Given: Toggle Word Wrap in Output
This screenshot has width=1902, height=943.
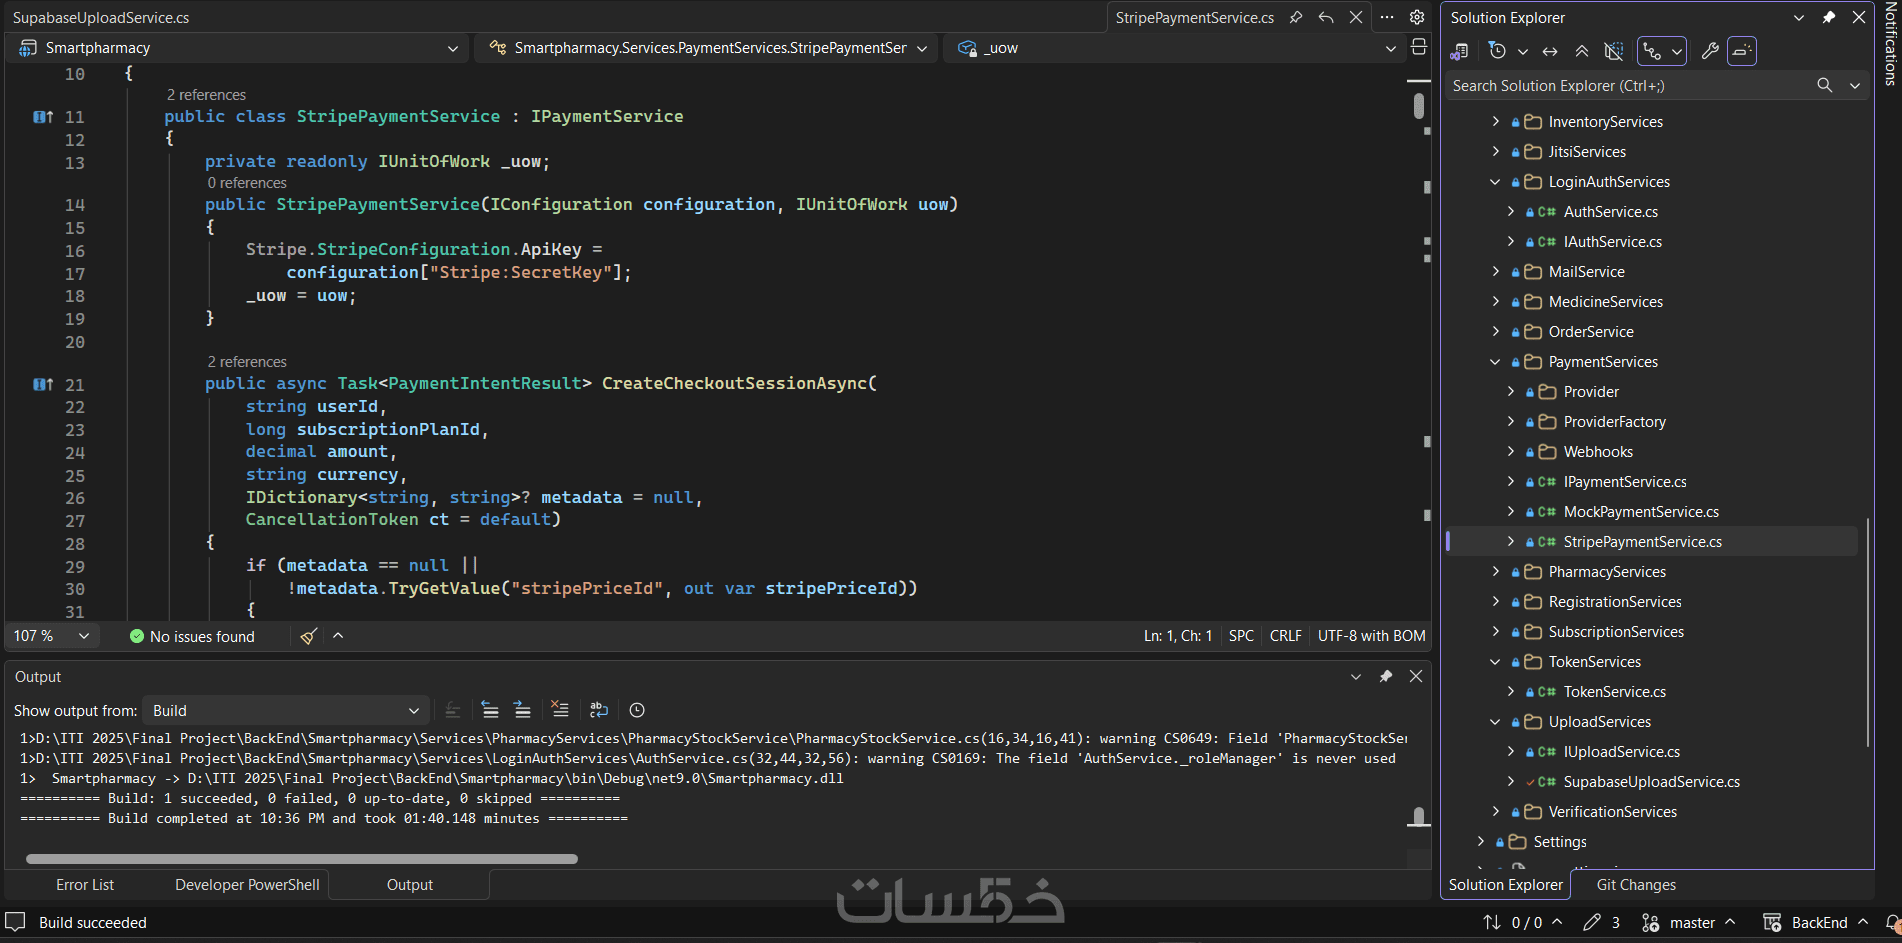Looking at the screenshot, I should 599,710.
